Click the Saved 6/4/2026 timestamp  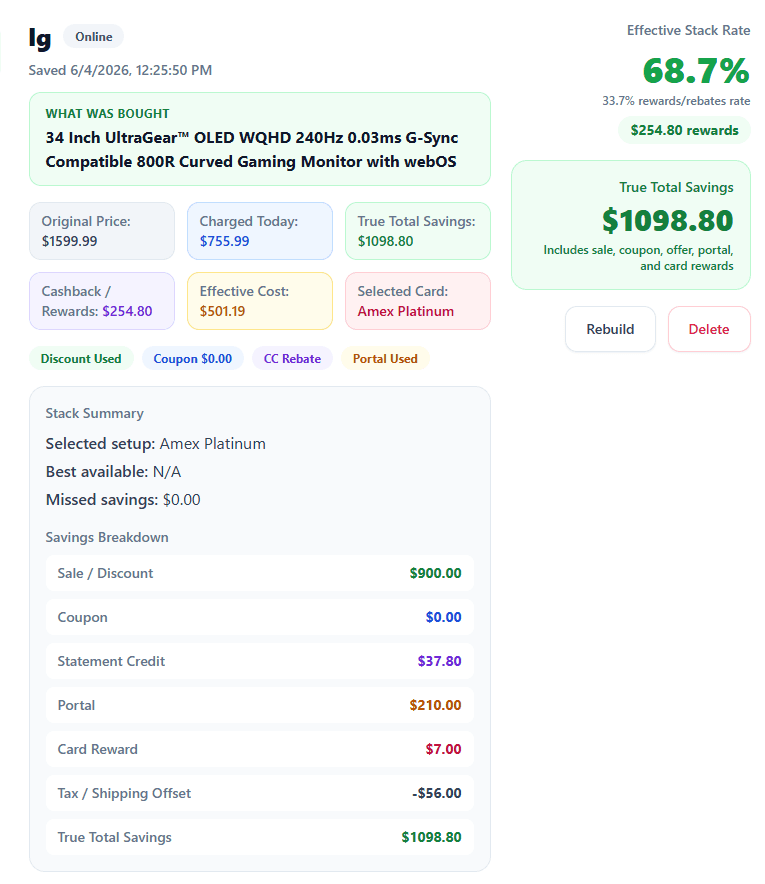tap(120, 70)
